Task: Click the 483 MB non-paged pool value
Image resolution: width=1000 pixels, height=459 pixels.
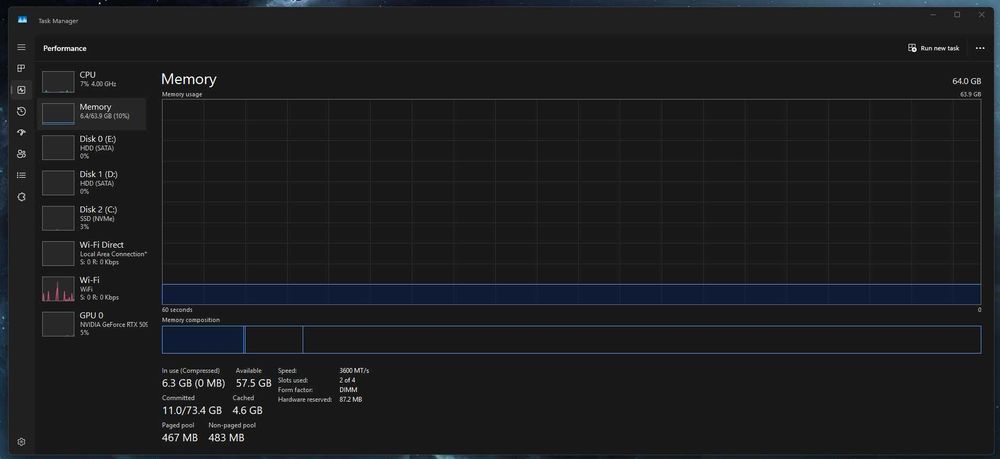Action: click(226, 437)
